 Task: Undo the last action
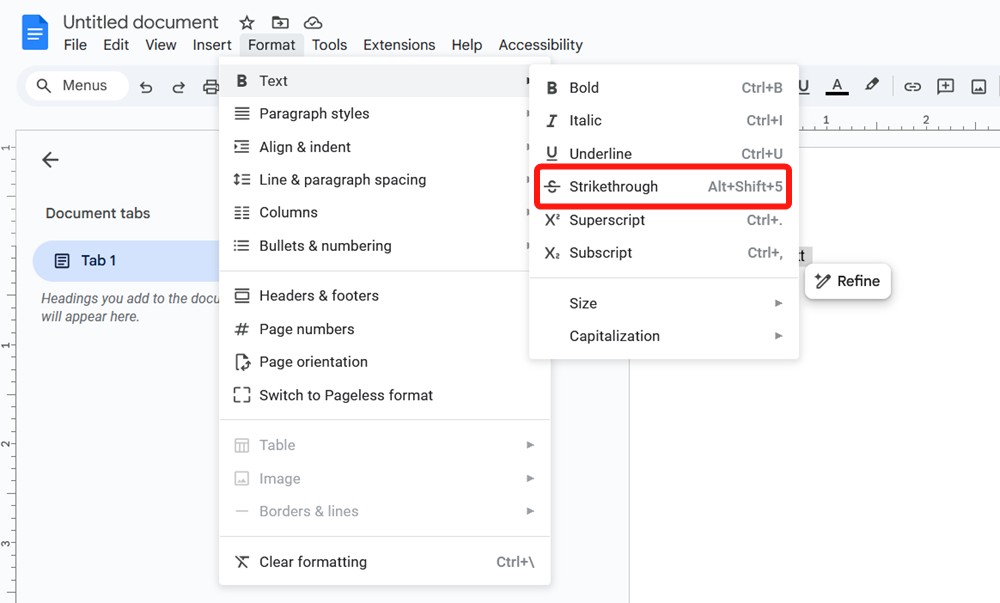pyautogui.click(x=146, y=87)
